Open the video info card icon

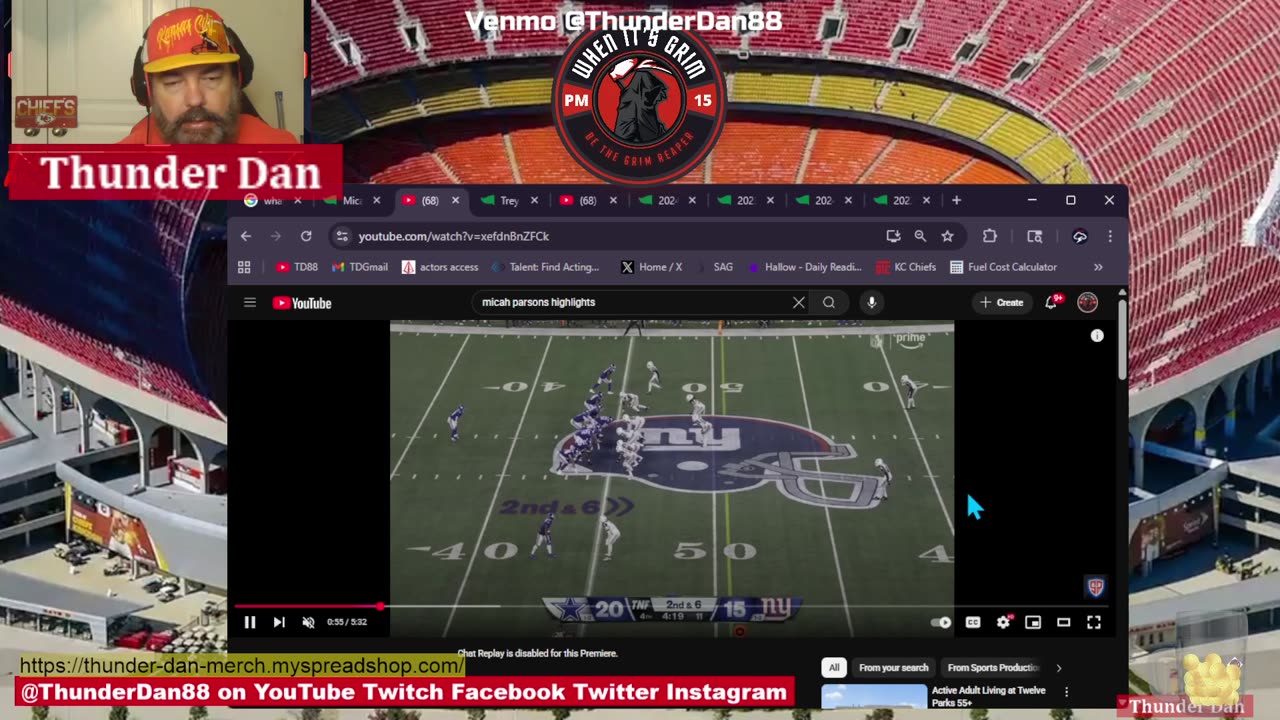point(1097,336)
